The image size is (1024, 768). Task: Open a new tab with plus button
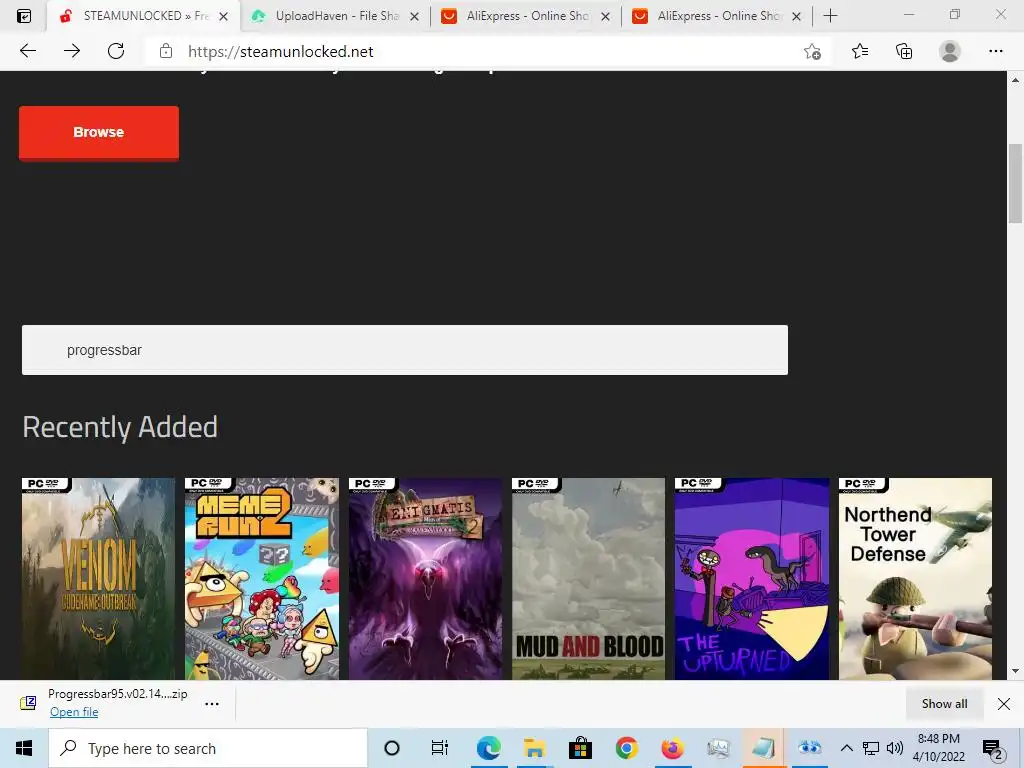pos(830,16)
